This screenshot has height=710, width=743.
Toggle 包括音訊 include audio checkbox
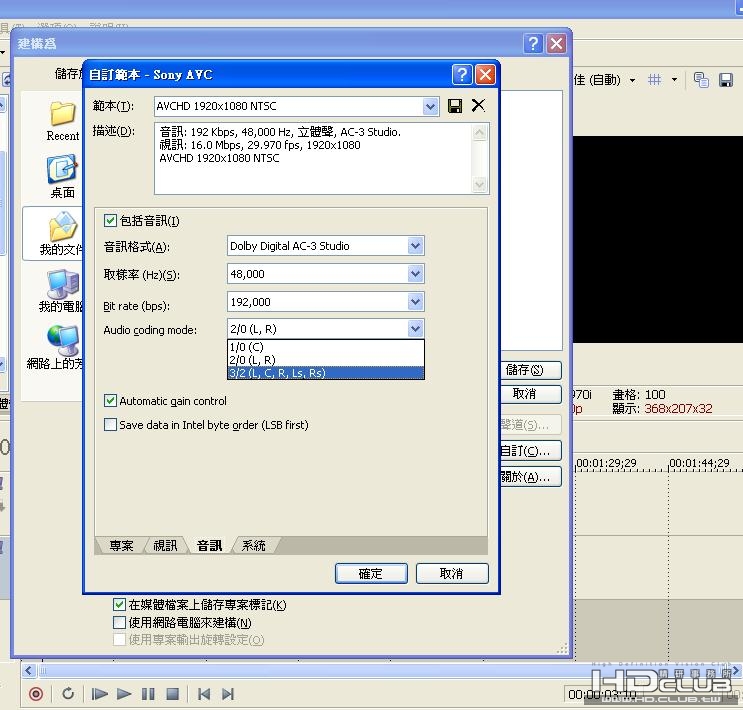(x=110, y=220)
